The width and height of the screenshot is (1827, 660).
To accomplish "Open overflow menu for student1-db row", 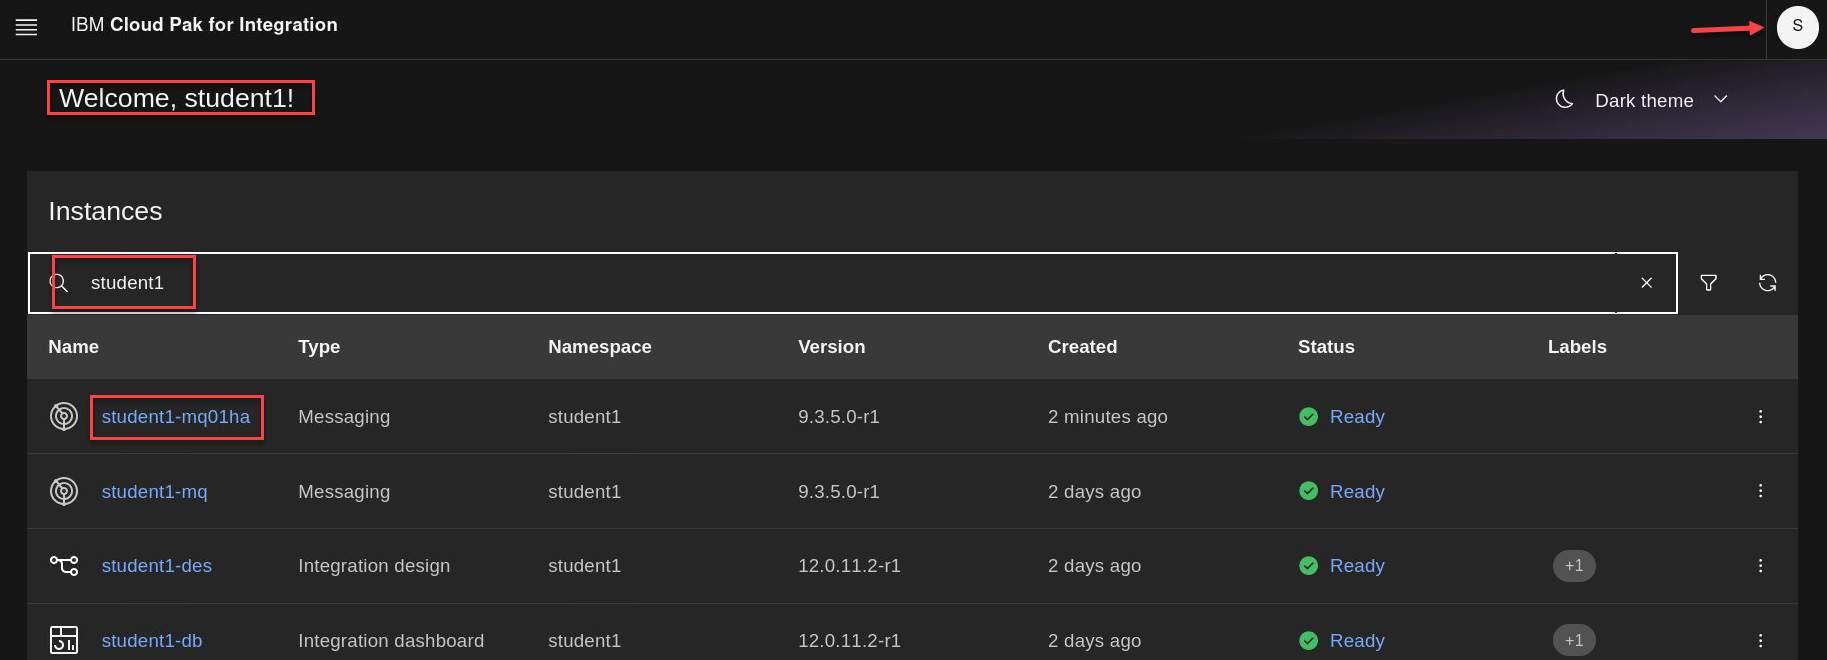I will 1760,640.
